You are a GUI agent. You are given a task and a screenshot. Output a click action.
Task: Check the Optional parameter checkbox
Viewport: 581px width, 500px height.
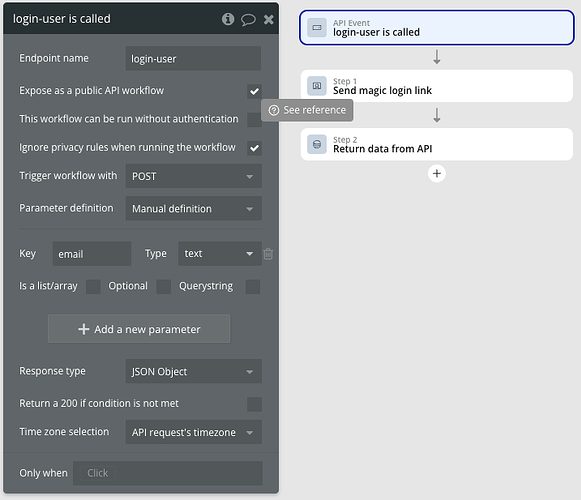tap(163, 287)
